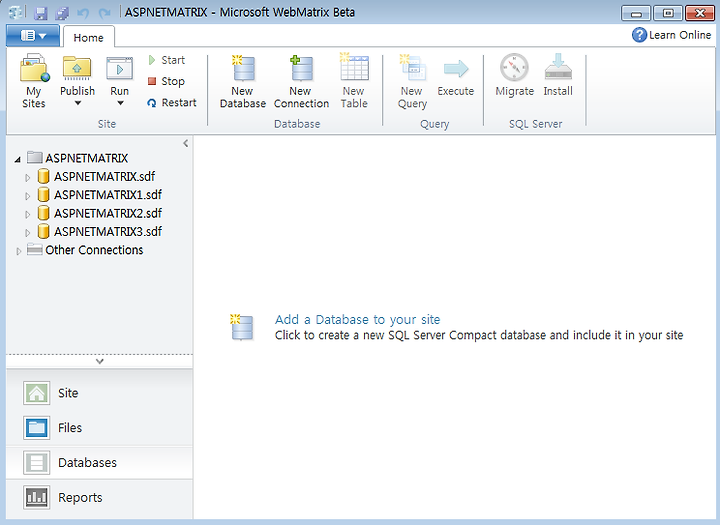Click the Redo icon in title bar

105,12
